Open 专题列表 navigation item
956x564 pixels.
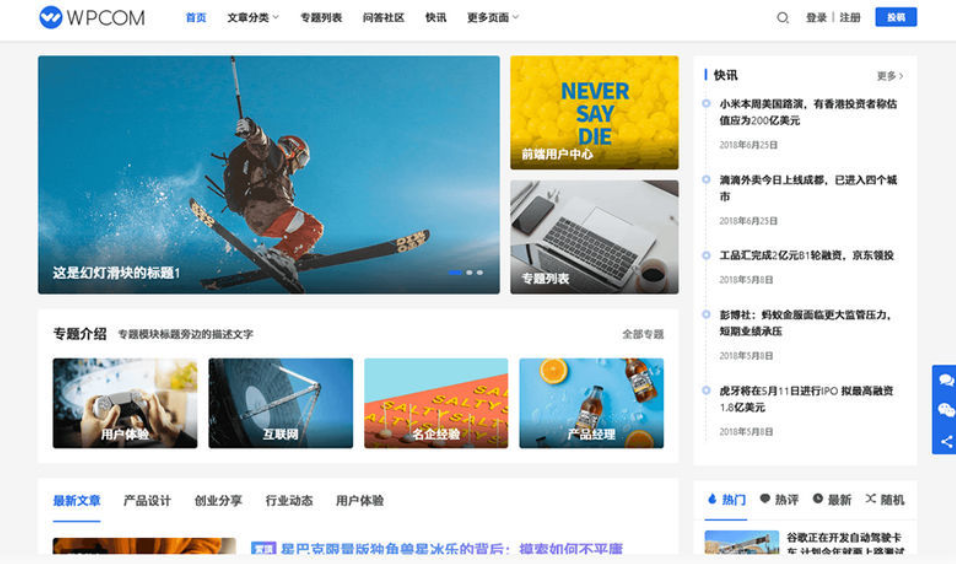coord(321,18)
